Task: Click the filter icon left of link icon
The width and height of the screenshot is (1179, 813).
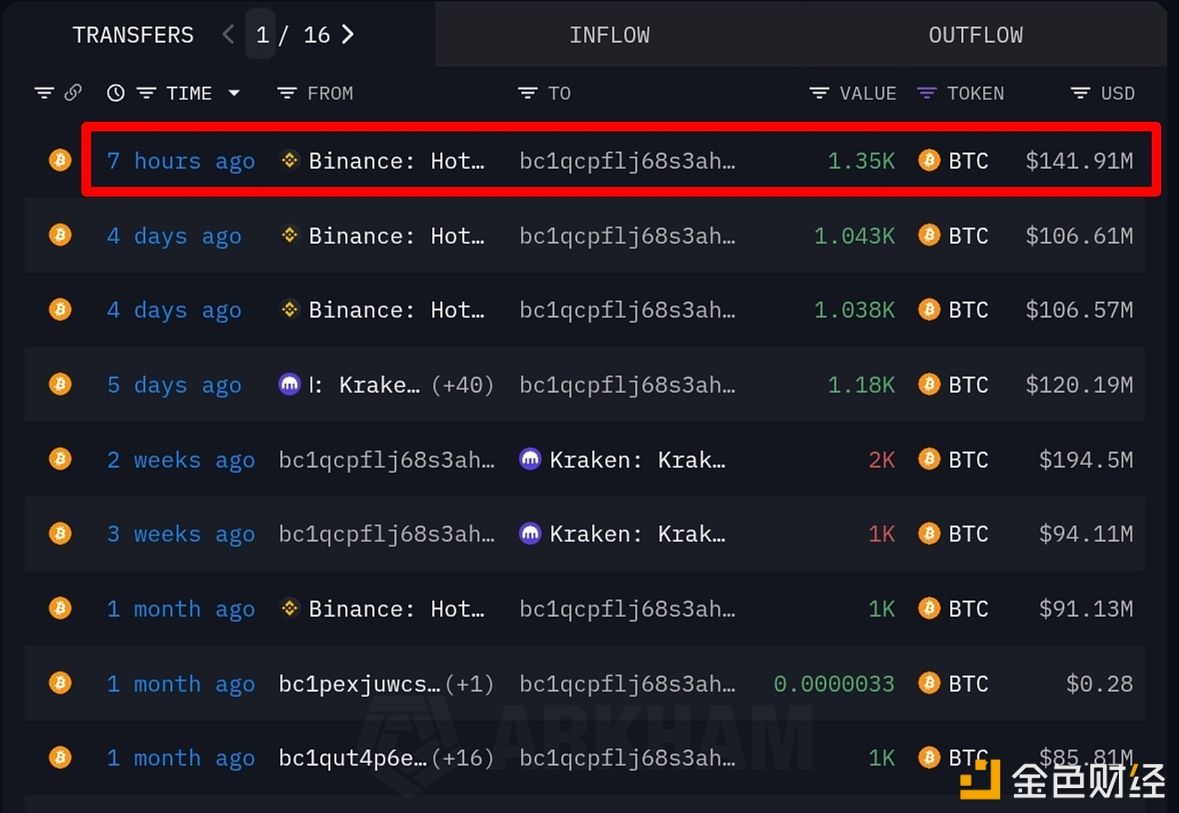Action: click(x=44, y=93)
